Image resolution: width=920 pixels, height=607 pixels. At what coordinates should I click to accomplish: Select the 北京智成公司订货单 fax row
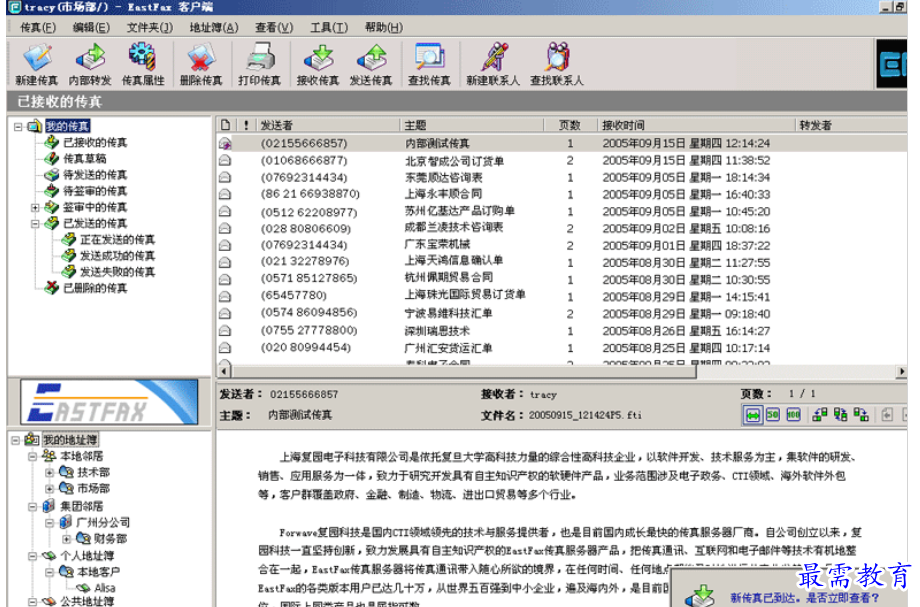click(562, 160)
